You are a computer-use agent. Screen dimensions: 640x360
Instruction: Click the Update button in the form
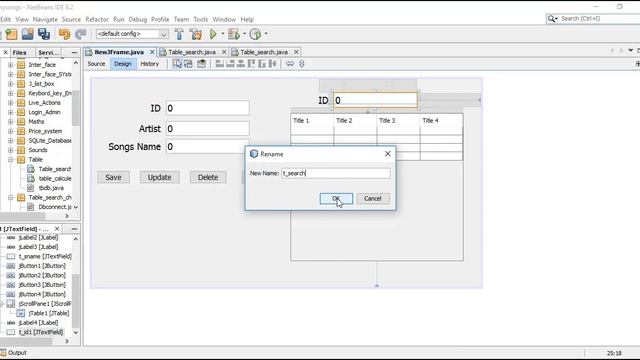[160, 177]
